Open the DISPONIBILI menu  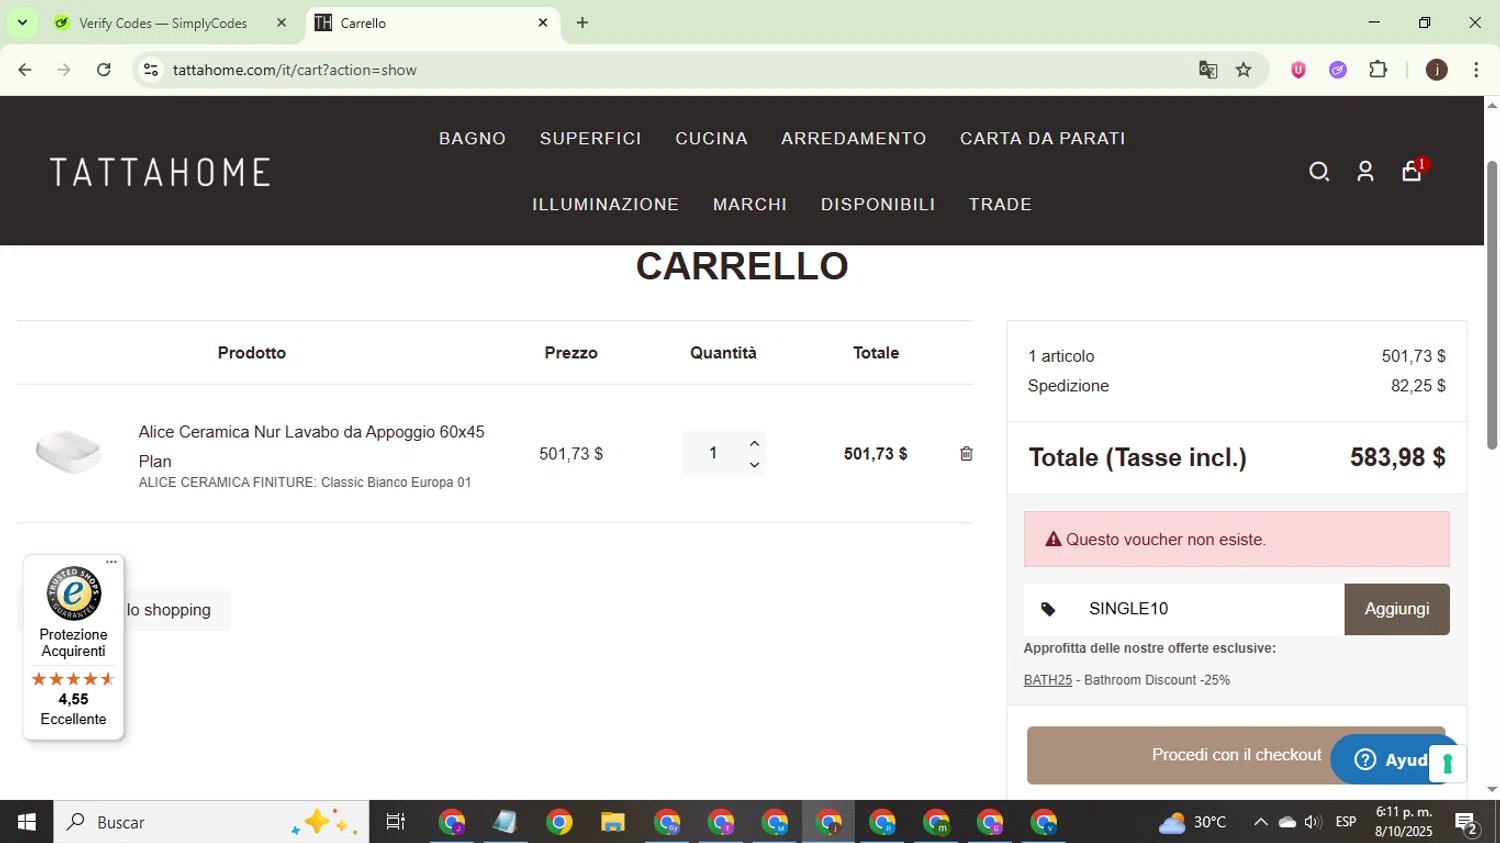[878, 205]
